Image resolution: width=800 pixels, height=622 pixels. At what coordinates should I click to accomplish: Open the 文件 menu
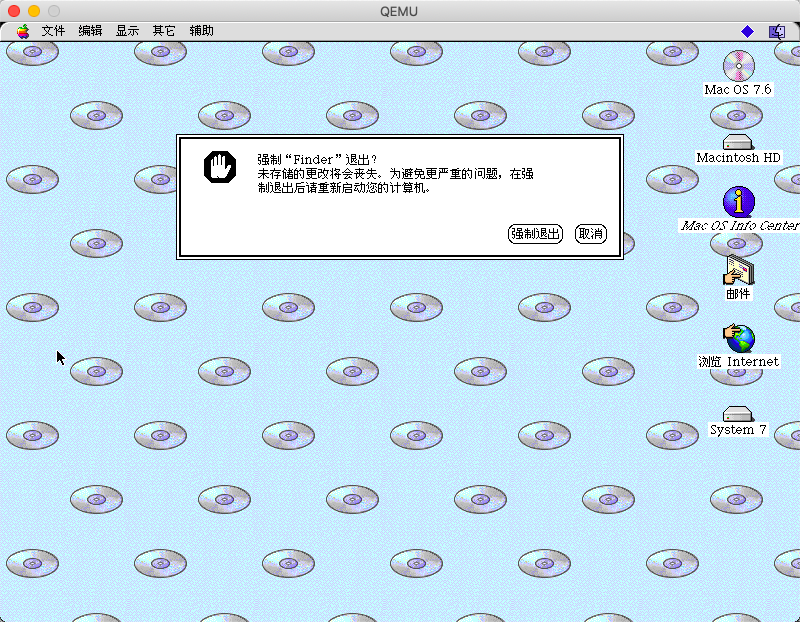click(x=53, y=31)
